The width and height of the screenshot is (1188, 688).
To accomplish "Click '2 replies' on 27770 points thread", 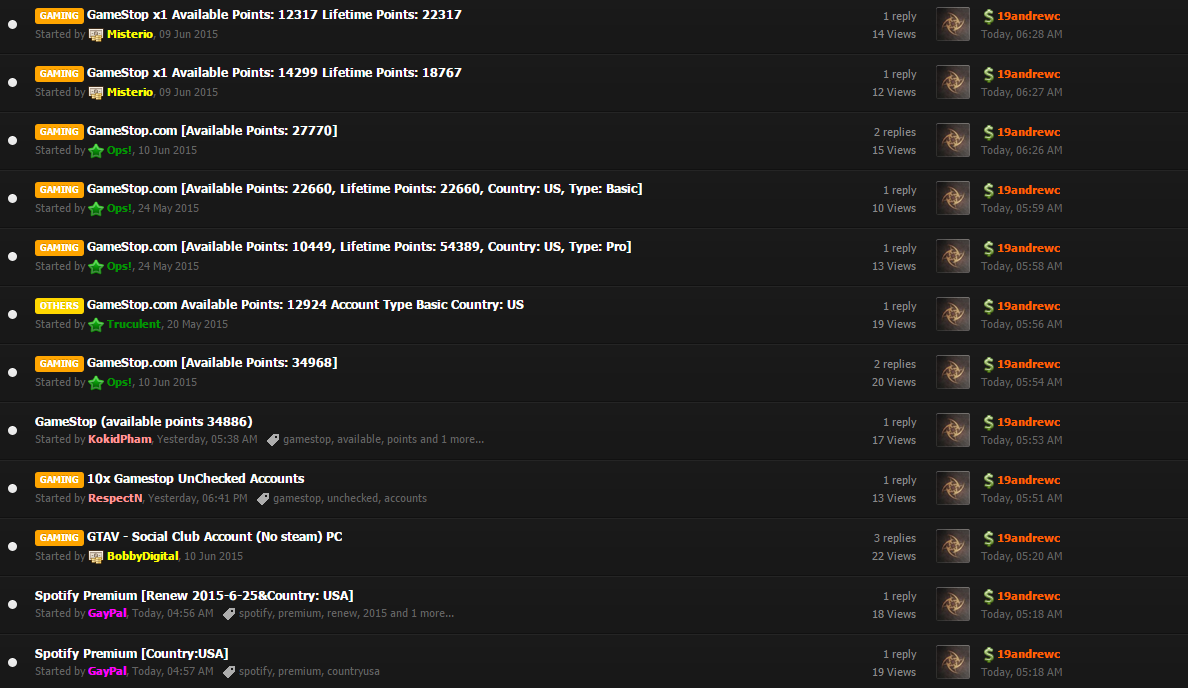I will click(x=895, y=132).
